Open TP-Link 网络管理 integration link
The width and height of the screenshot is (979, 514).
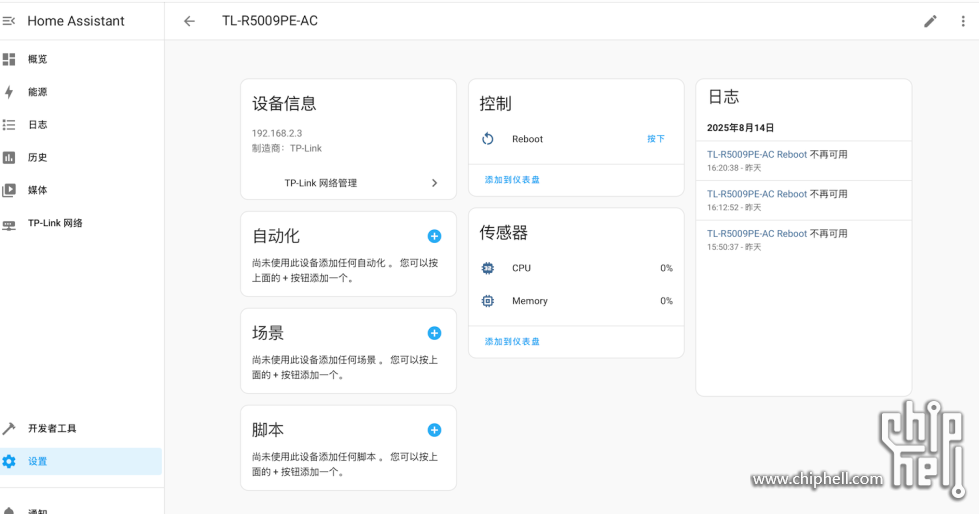point(321,183)
